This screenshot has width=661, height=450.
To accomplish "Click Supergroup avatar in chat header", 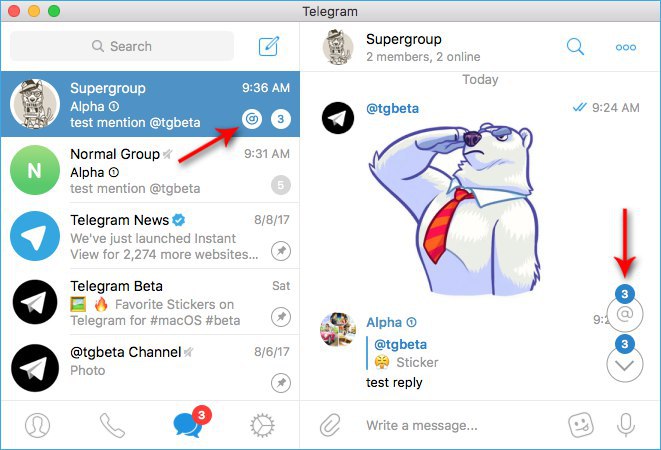I will [x=338, y=47].
